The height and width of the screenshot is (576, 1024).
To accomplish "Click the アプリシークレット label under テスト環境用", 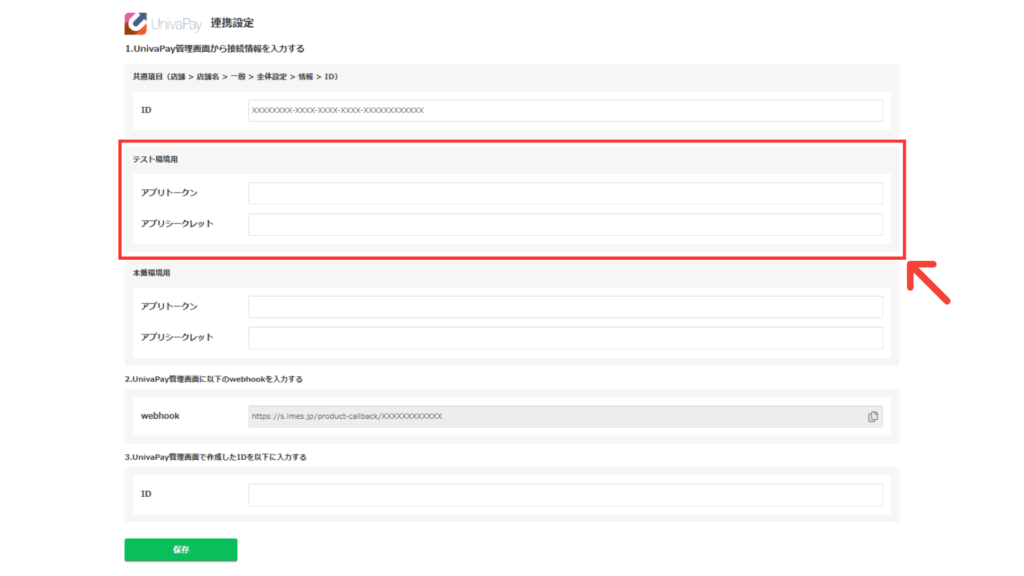I will click(x=177, y=223).
